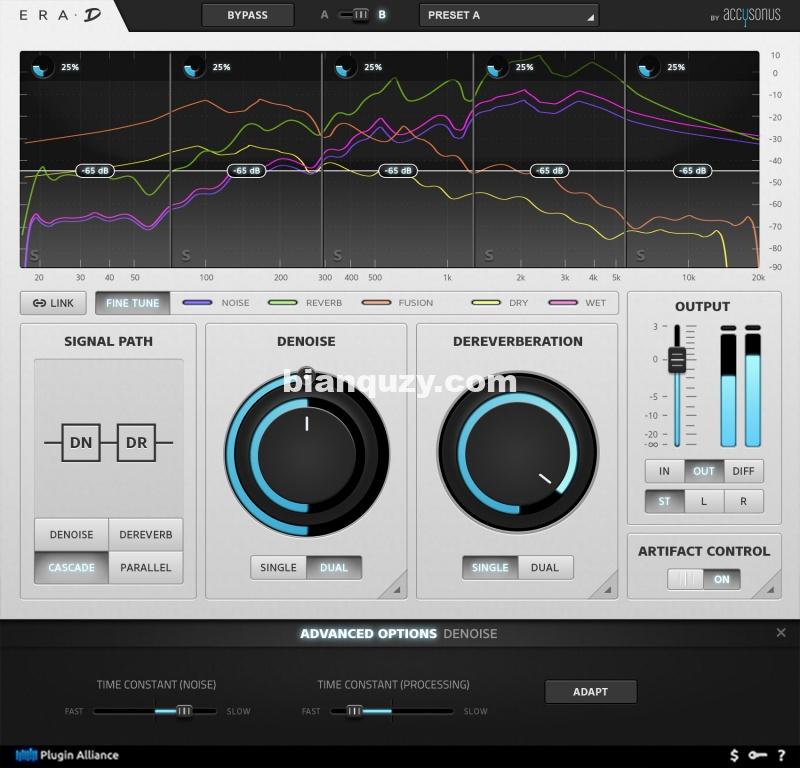Click the fourth band's -65 dB threshold handle
Screen dimensions: 800x768
point(549,170)
